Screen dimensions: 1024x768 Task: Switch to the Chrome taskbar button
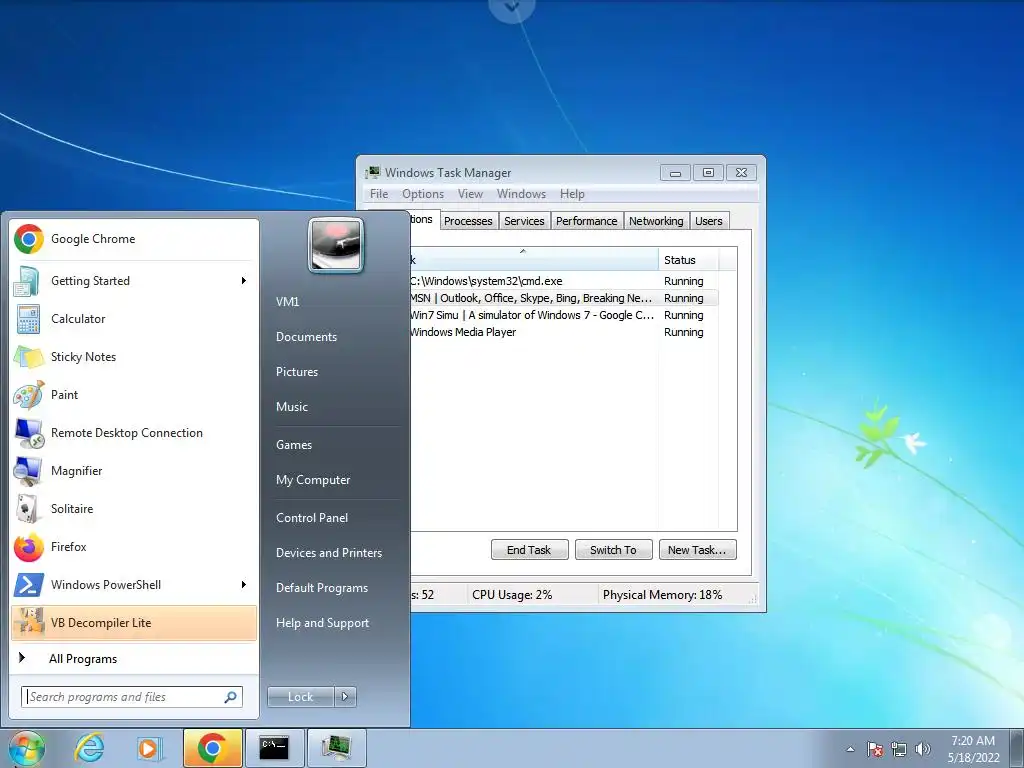click(x=212, y=748)
